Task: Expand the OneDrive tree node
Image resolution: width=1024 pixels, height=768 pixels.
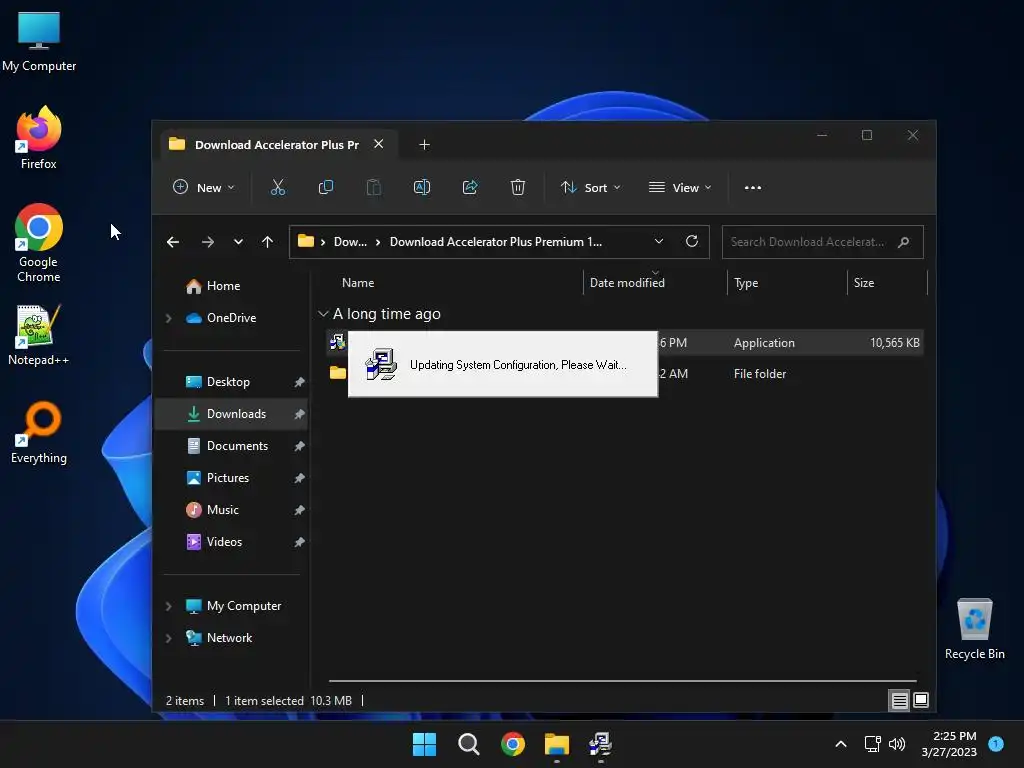Action: [x=168, y=318]
